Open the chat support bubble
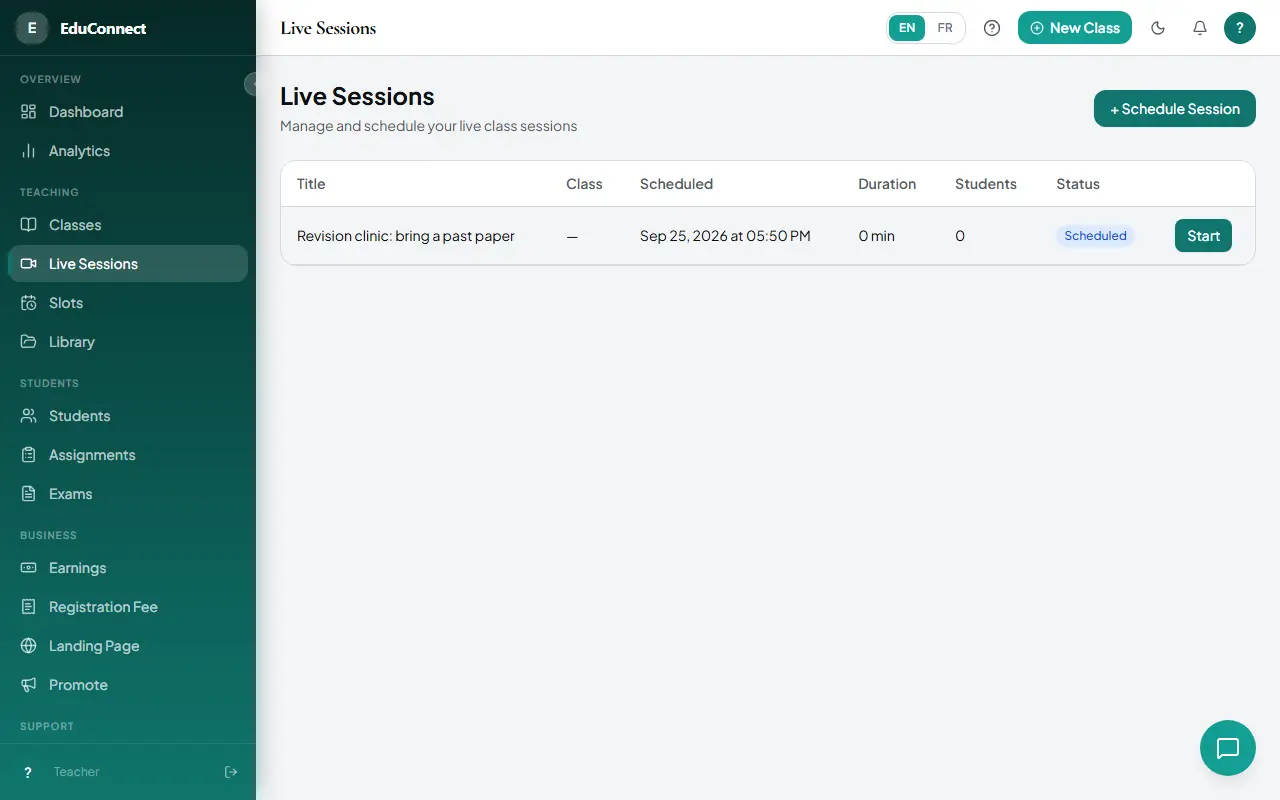 click(x=1228, y=748)
